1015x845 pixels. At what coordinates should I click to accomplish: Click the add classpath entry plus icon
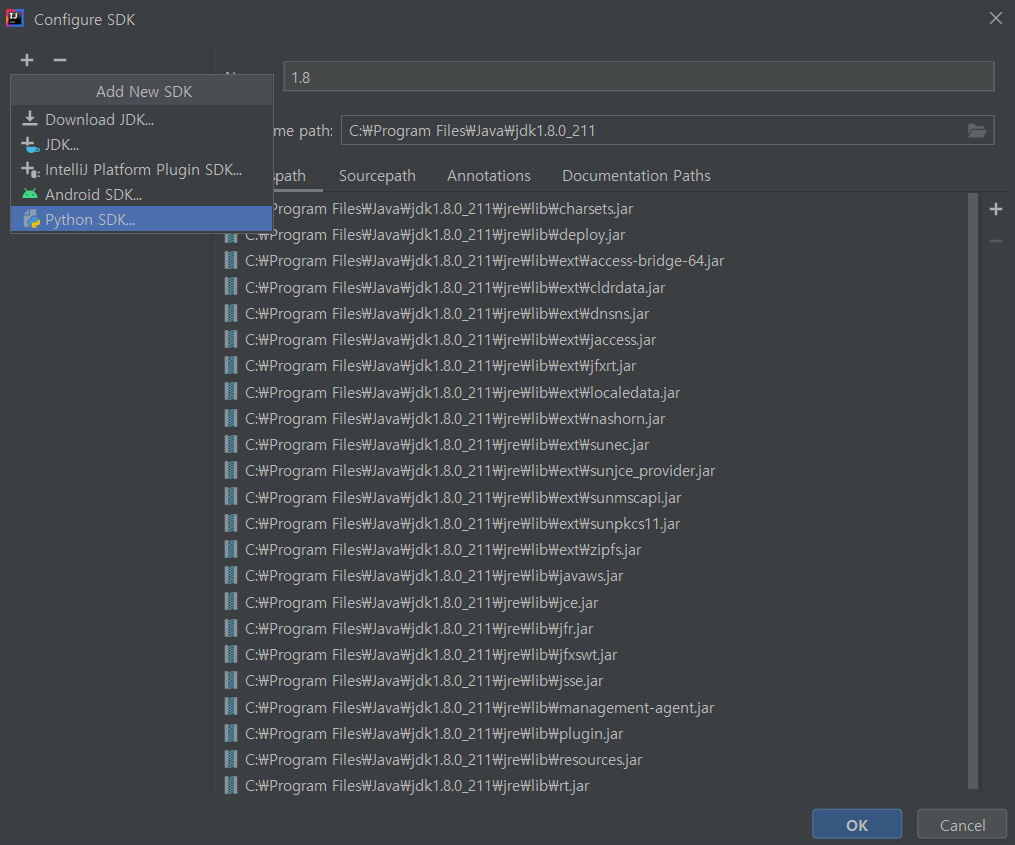996,209
